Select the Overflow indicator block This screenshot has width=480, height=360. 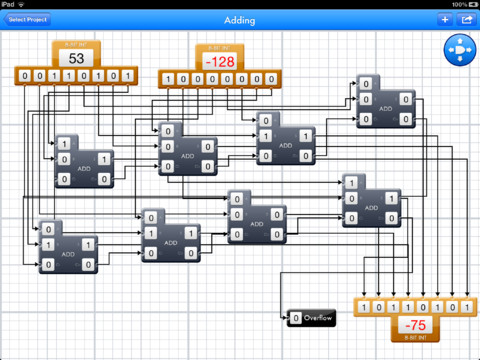[311, 318]
